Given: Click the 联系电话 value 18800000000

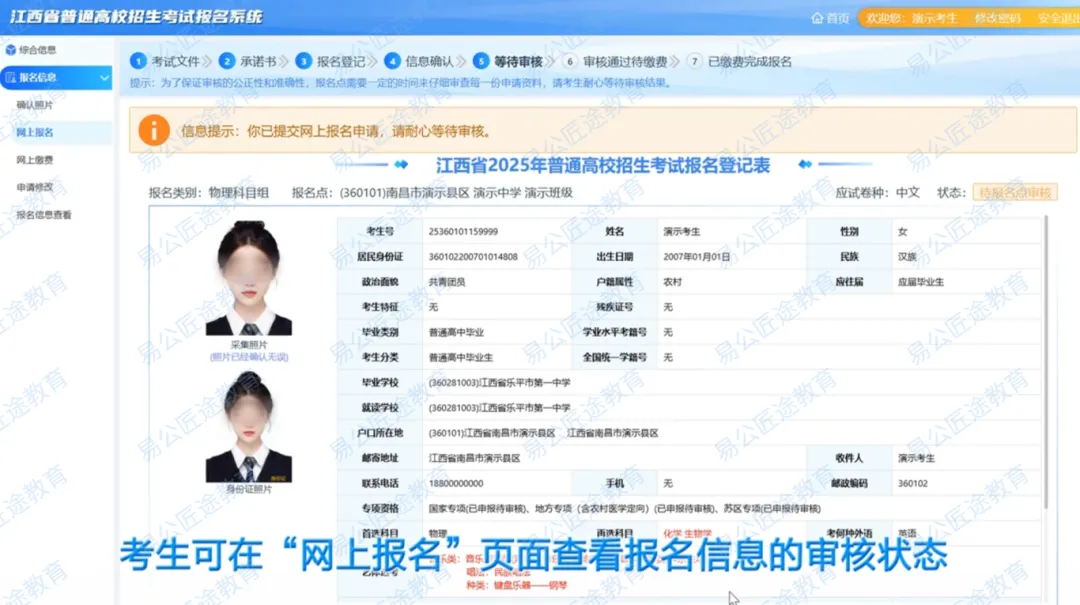Looking at the screenshot, I should [456, 483].
